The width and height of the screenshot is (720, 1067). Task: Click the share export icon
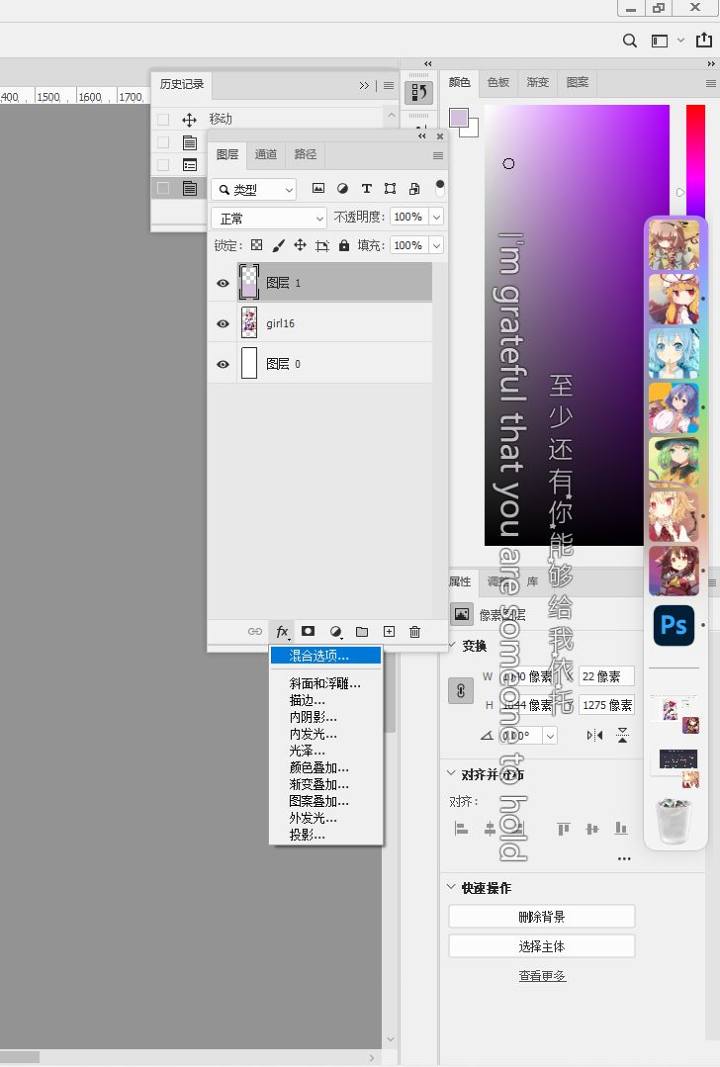coord(704,40)
